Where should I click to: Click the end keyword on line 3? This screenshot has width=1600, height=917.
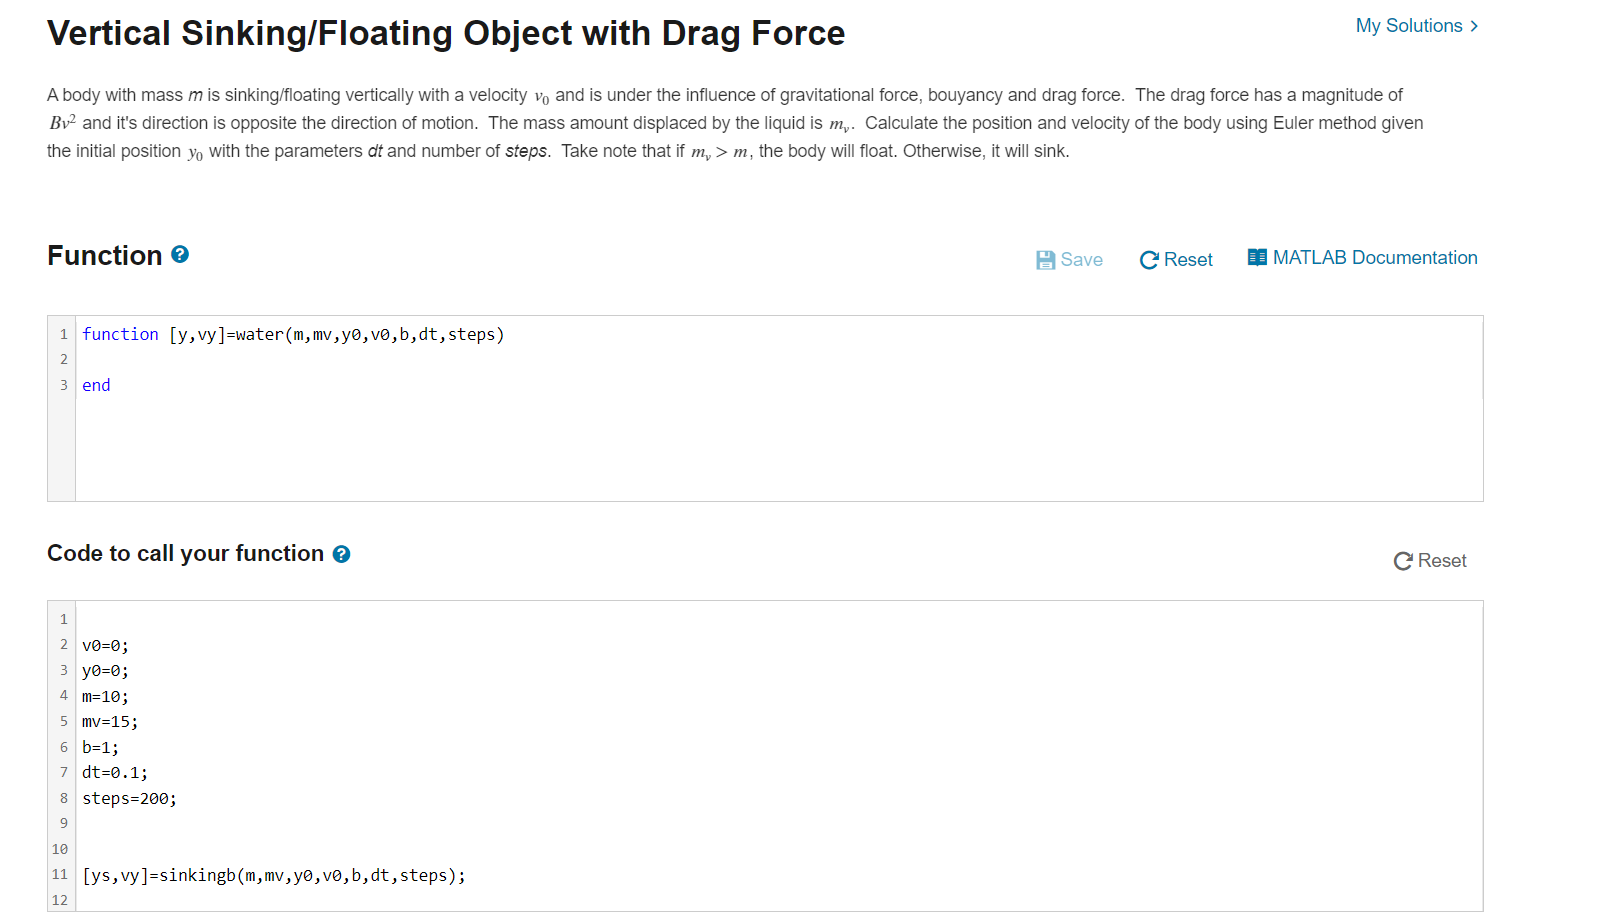96,385
